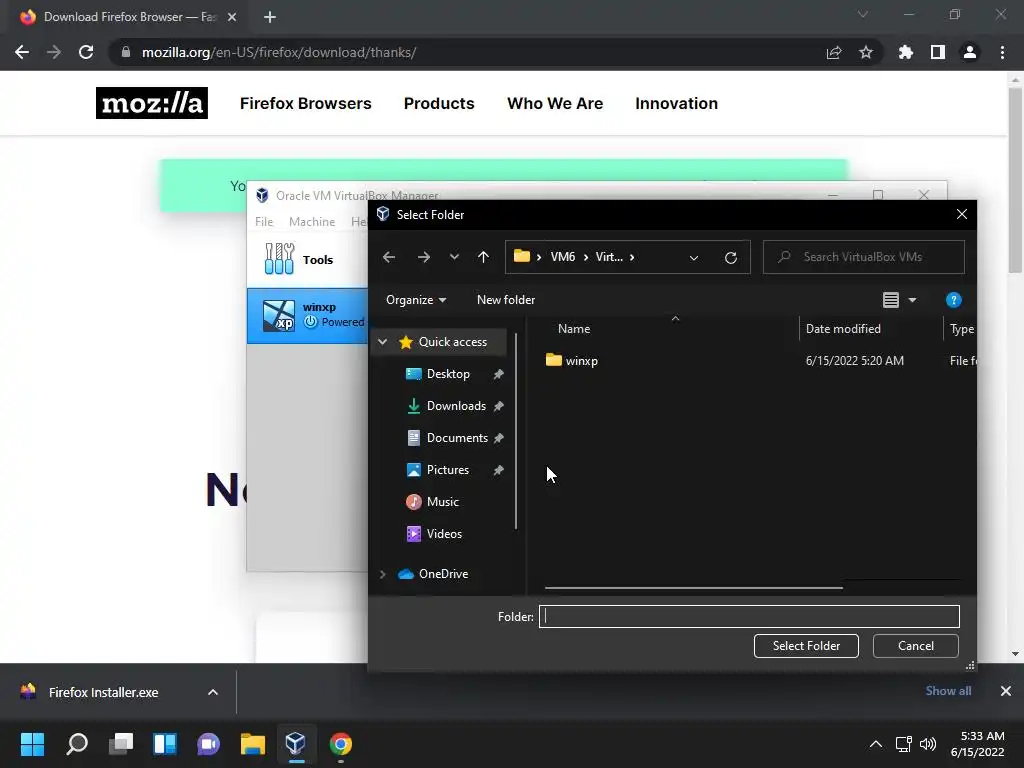The width and height of the screenshot is (1024, 768).
Task: Confirm with Select Folder button
Action: tap(806, 646)
